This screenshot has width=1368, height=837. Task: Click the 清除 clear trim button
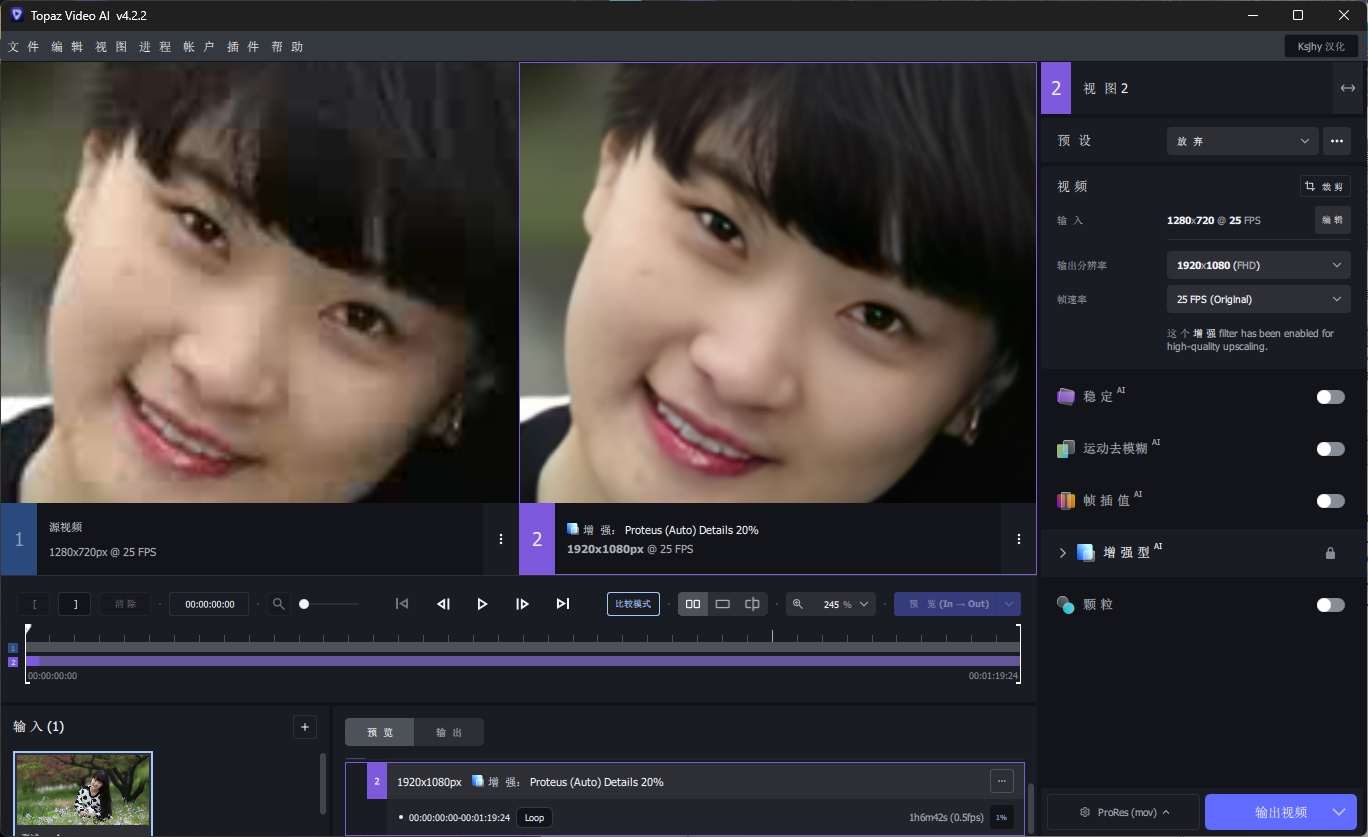[x=125, y=604]
